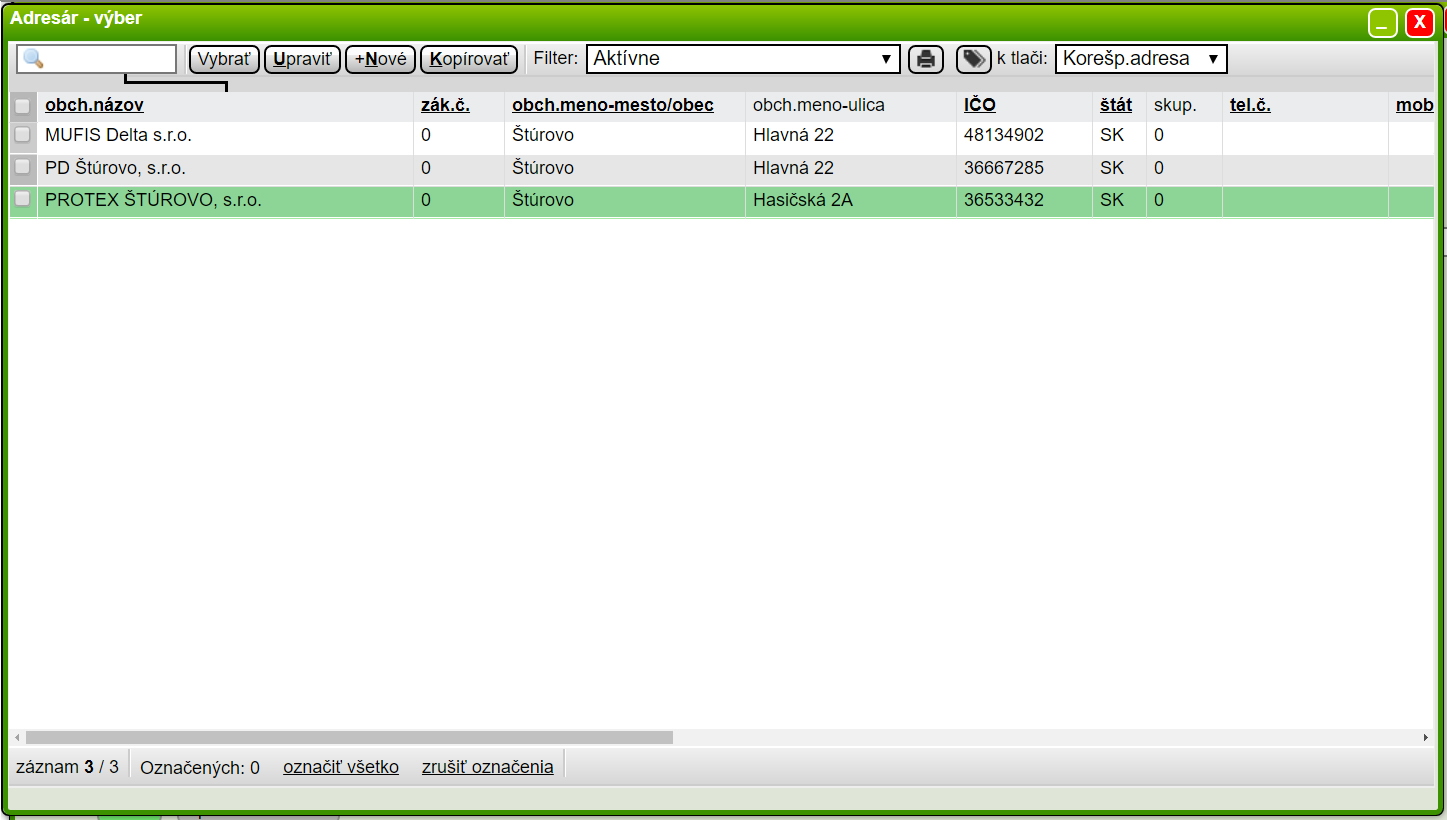This screenshot has height=820, width=1447.
Task: Click Hlavná 22 in the PD Štúrovo row
Action: [x=793, y=168]
